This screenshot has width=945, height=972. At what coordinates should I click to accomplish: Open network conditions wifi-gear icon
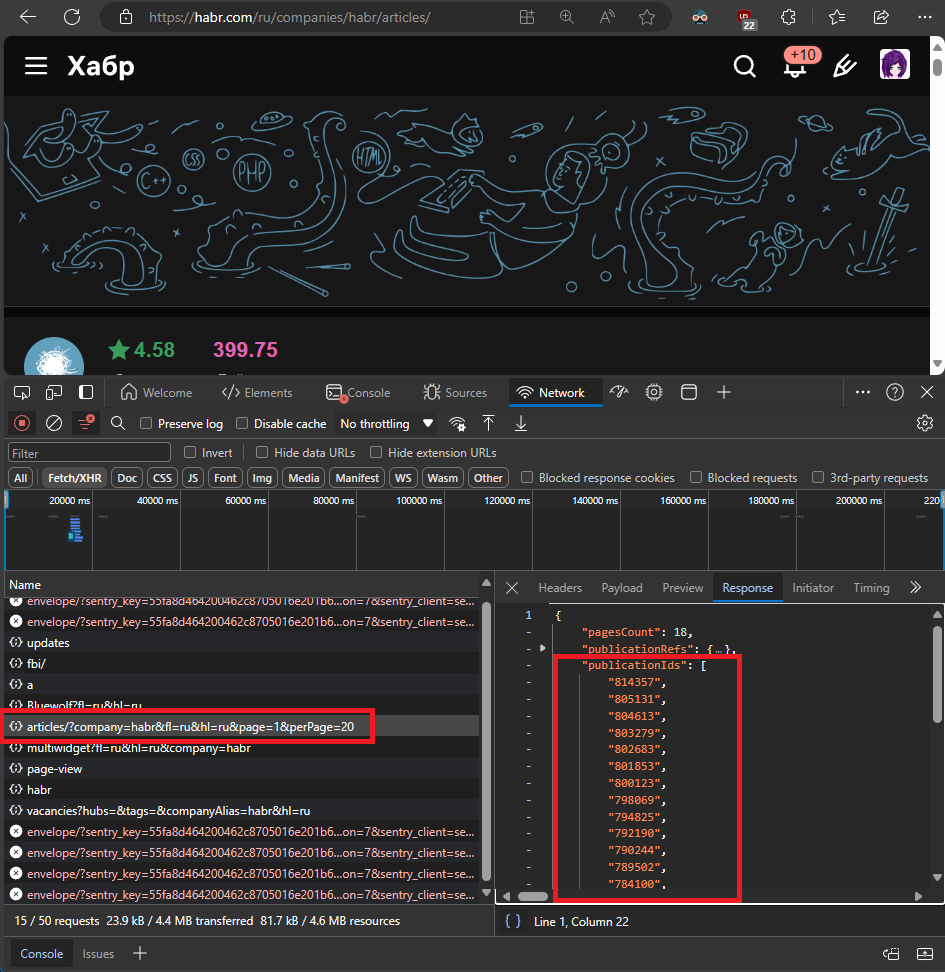[458, 423]
